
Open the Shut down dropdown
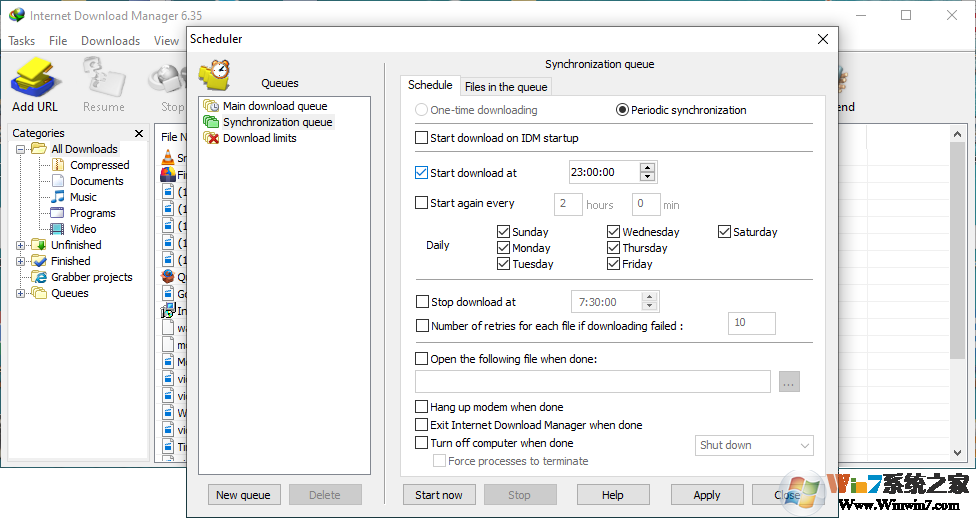click(x=754, y=445)
